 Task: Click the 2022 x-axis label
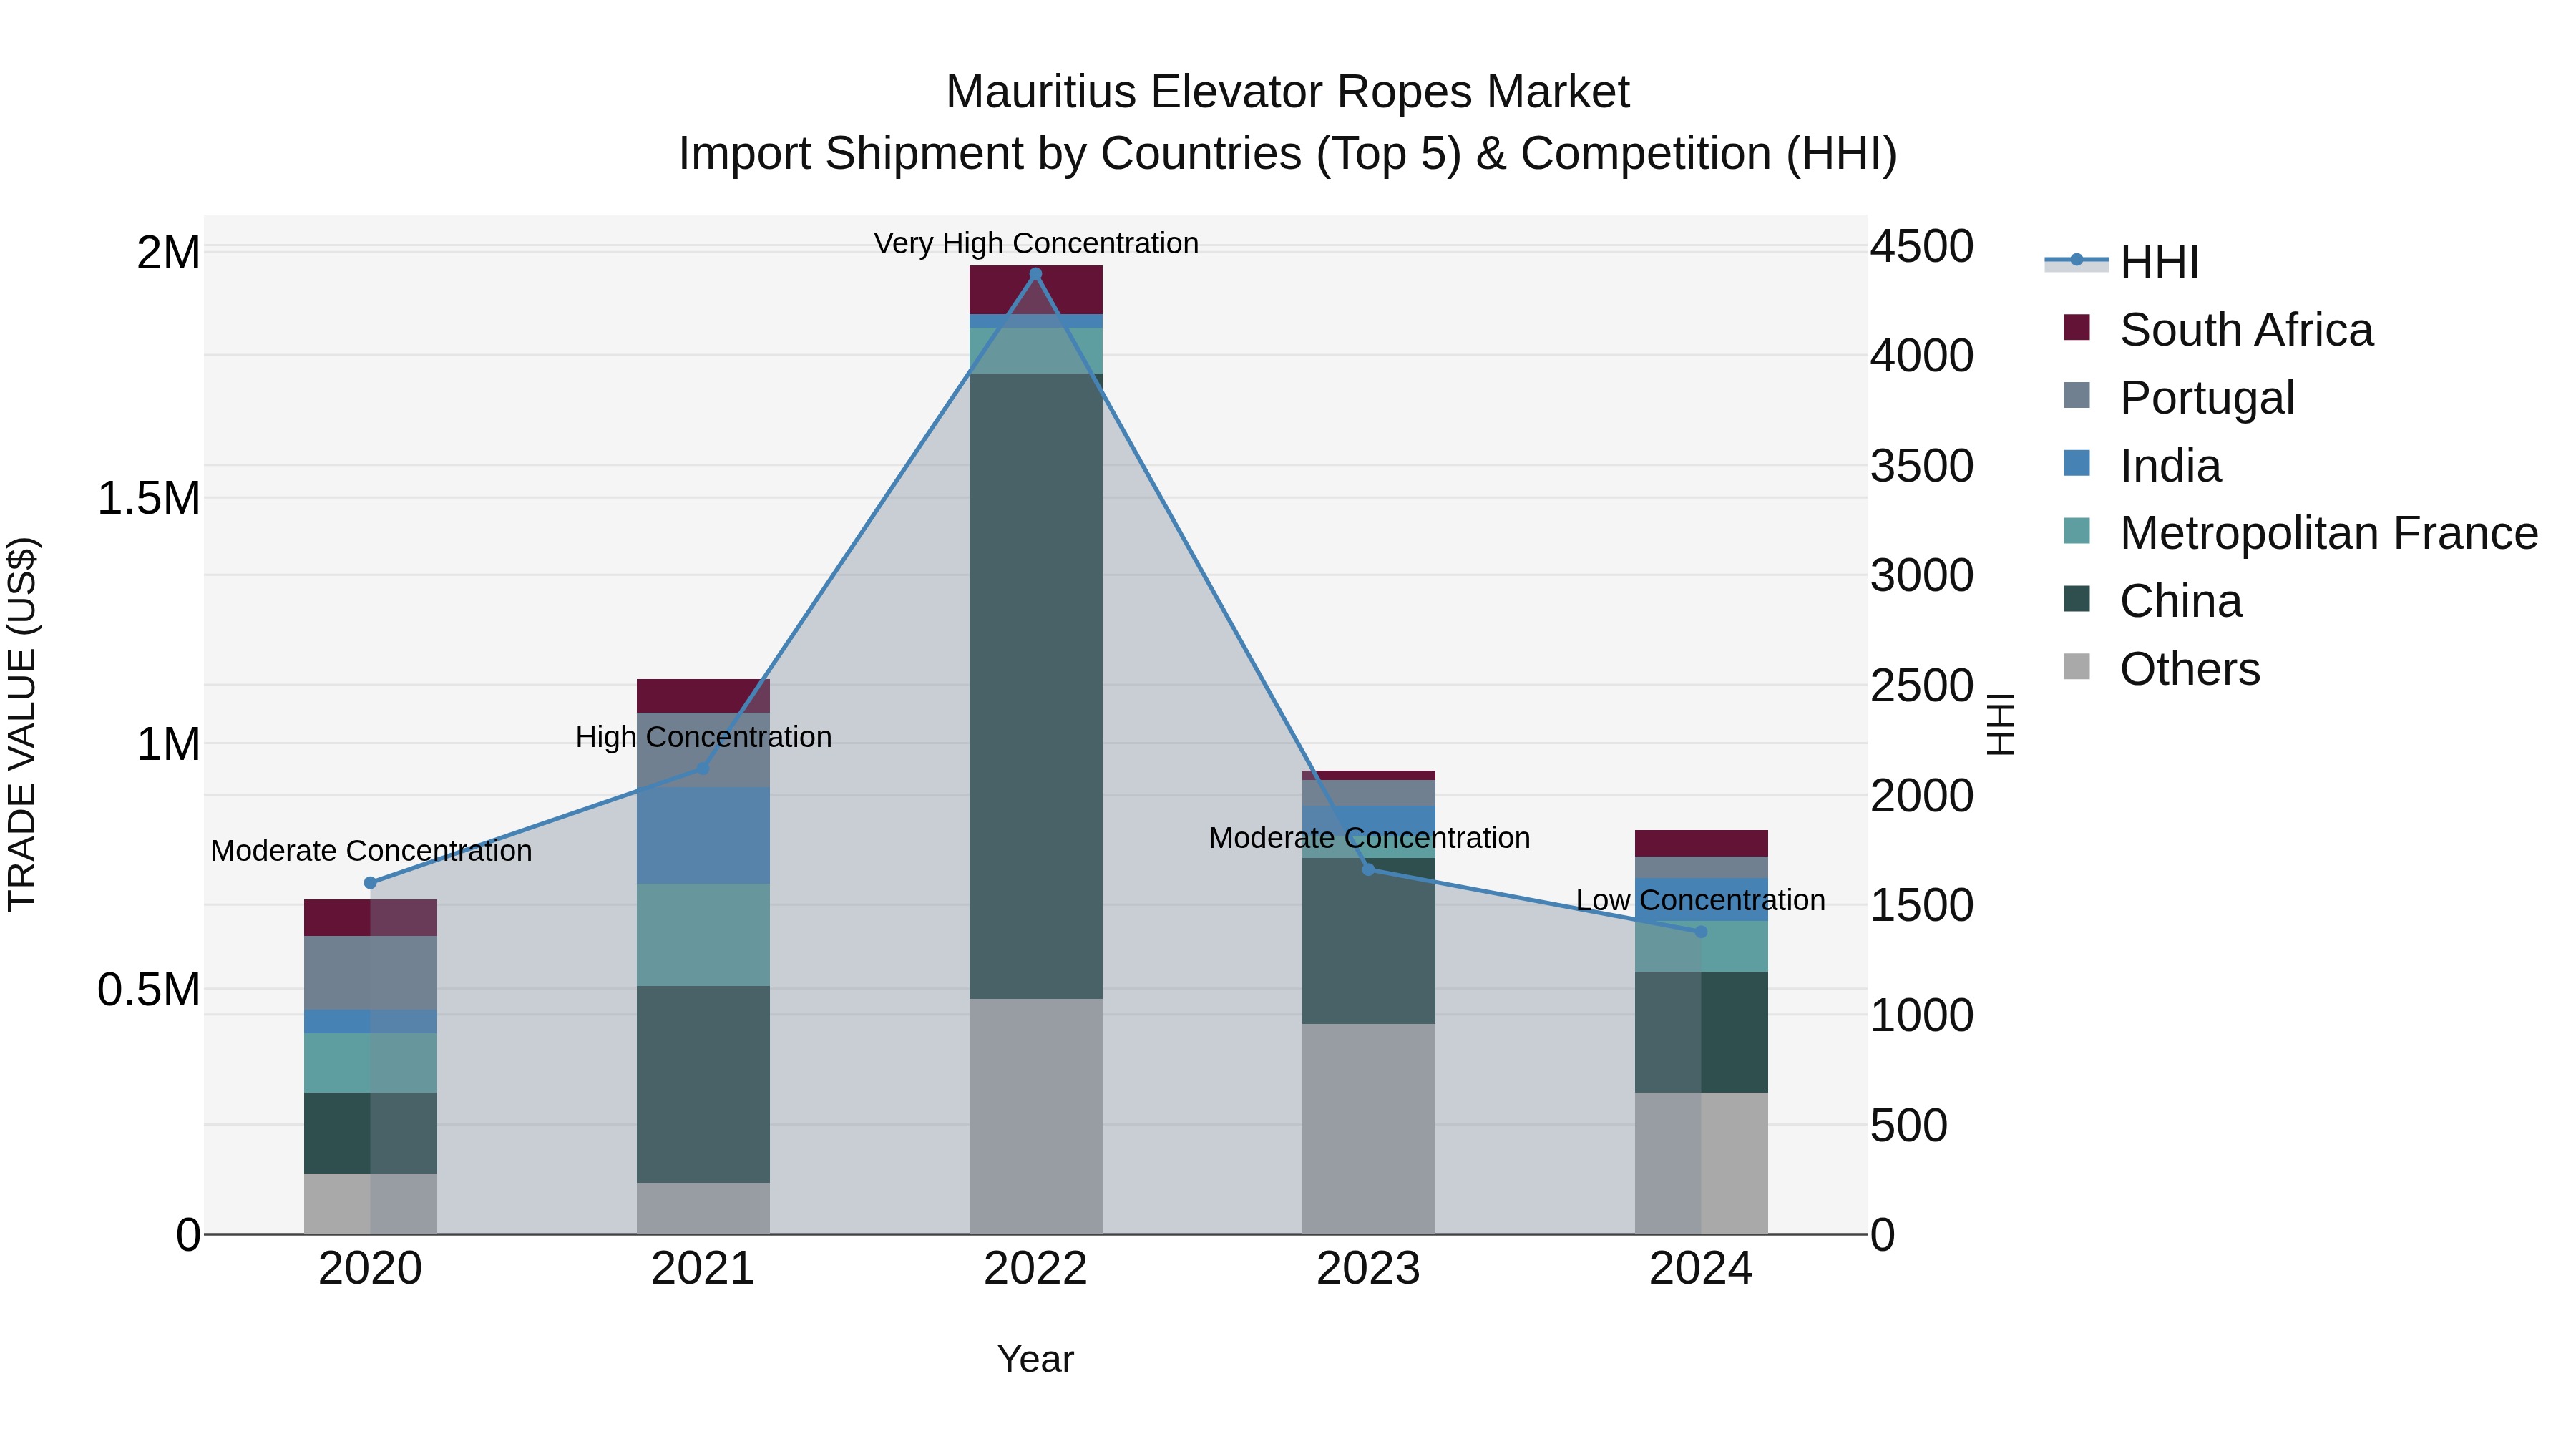pyautogui.click(x=1035, y=1269)
